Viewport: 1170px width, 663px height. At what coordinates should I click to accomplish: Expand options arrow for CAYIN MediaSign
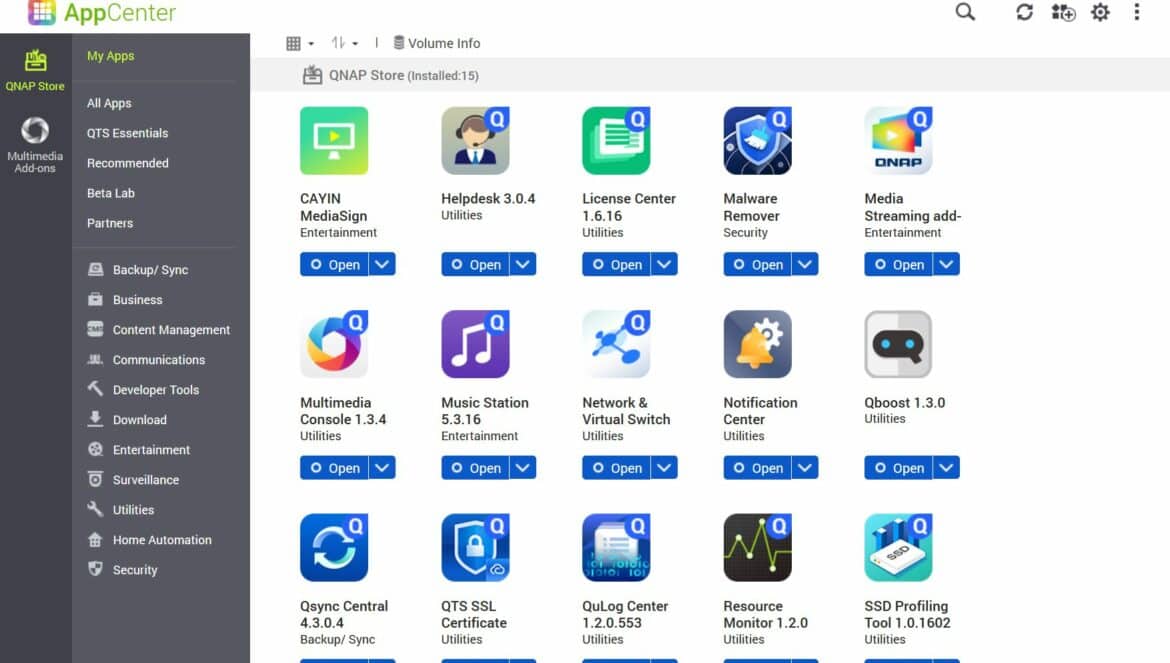[382, 264]
